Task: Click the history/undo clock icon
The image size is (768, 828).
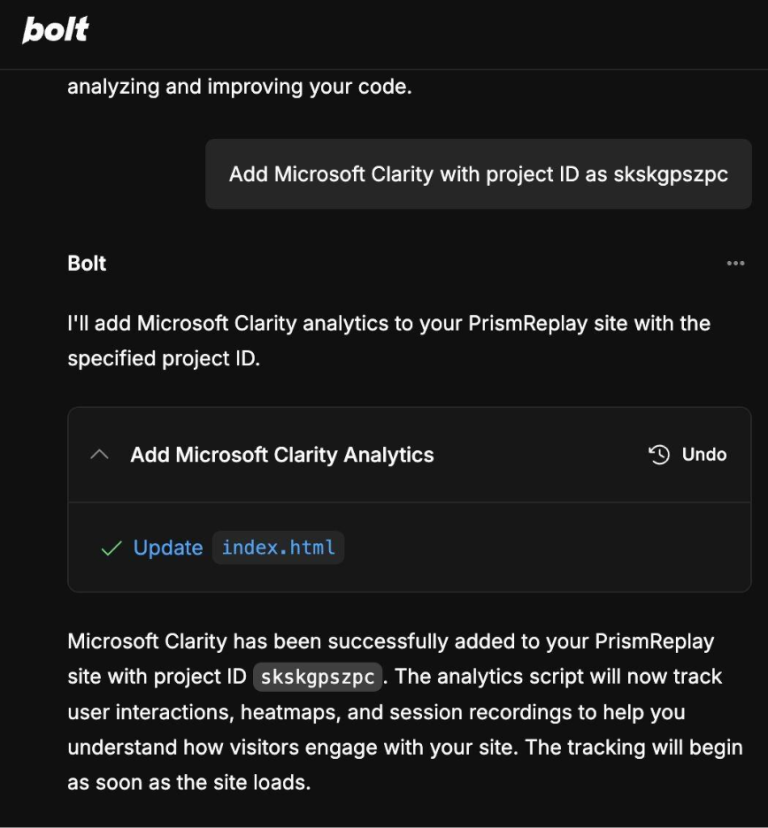Action: tap(660, 455)
